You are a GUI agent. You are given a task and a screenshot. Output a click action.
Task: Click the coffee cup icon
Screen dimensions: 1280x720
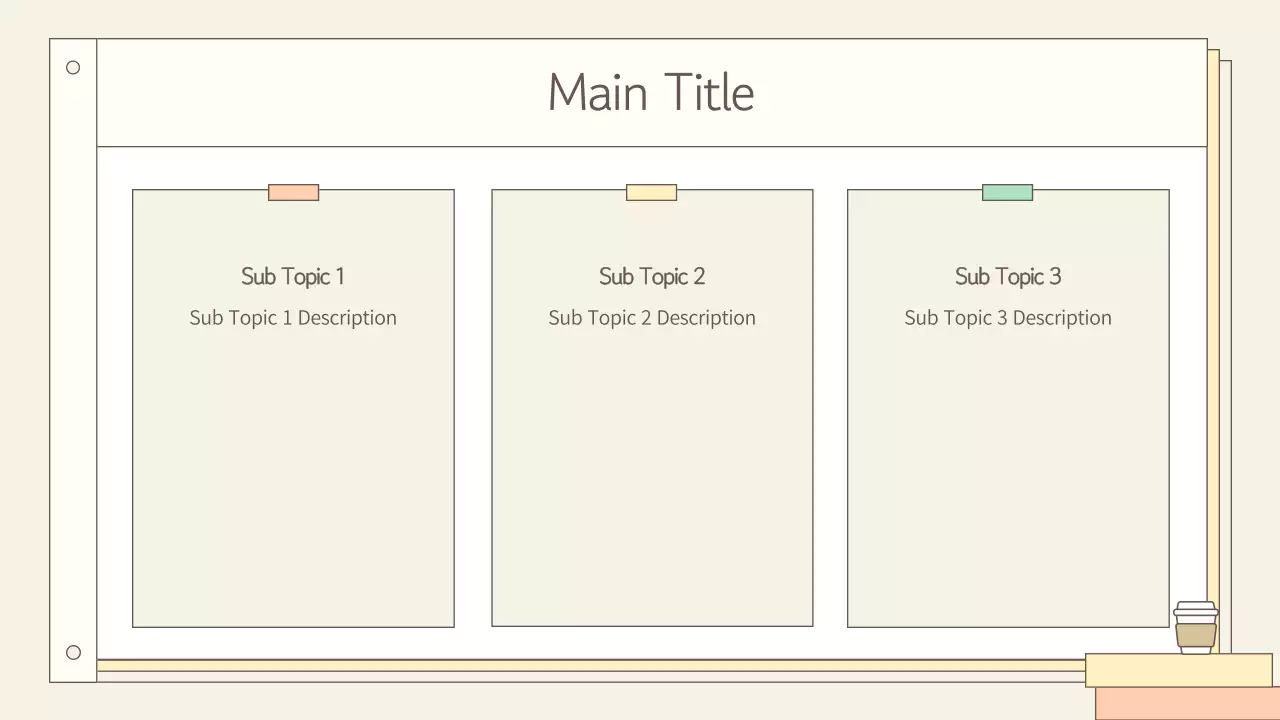pos(1196,628)
